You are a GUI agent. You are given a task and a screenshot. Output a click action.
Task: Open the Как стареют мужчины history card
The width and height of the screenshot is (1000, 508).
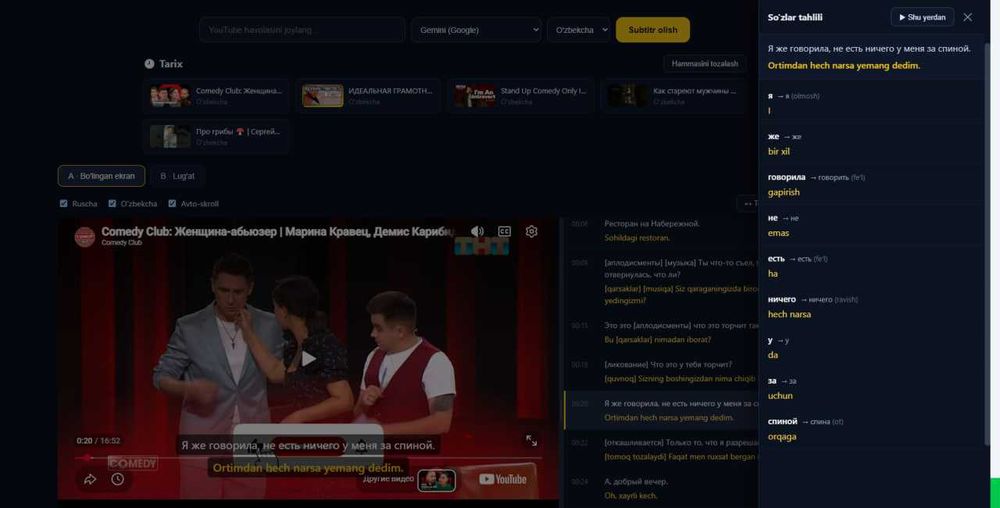tap(673, 96)
